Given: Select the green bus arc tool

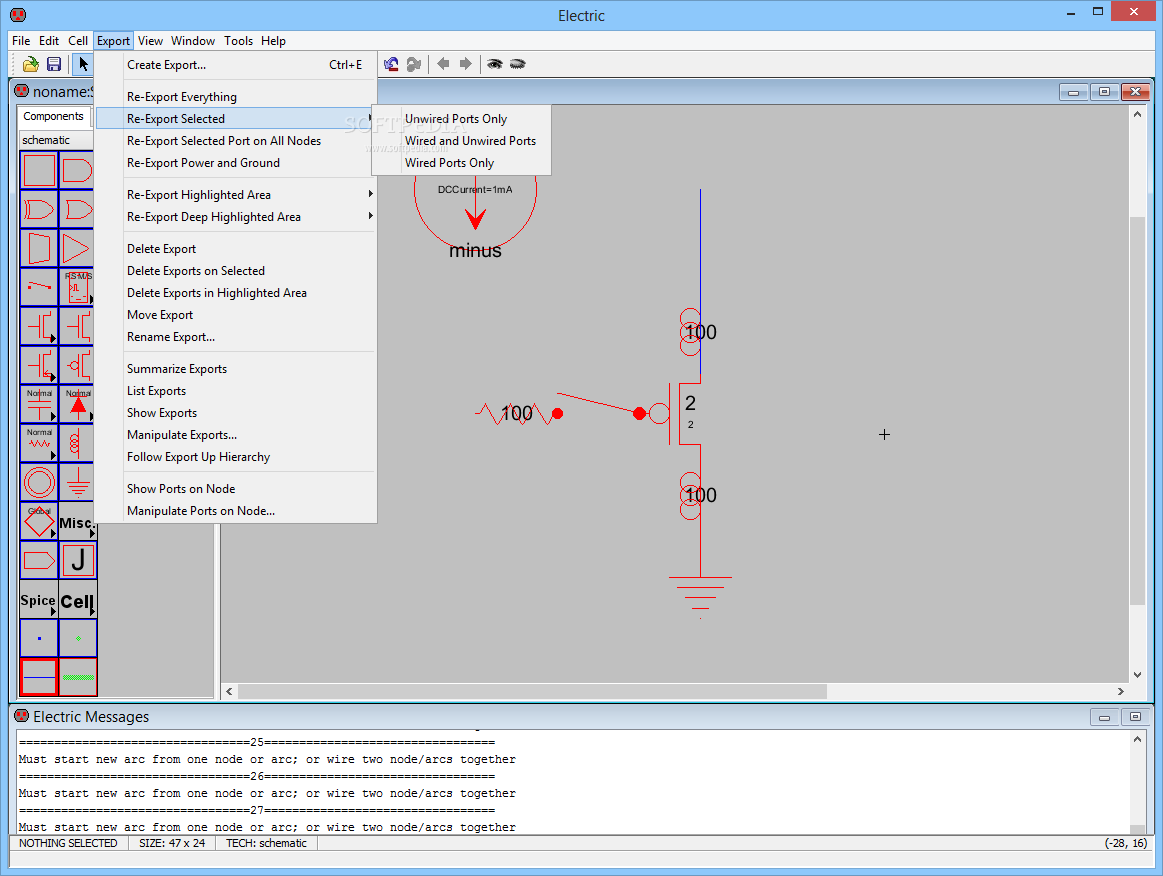Looking at the screenshot, I should click(x=78, y=676).
